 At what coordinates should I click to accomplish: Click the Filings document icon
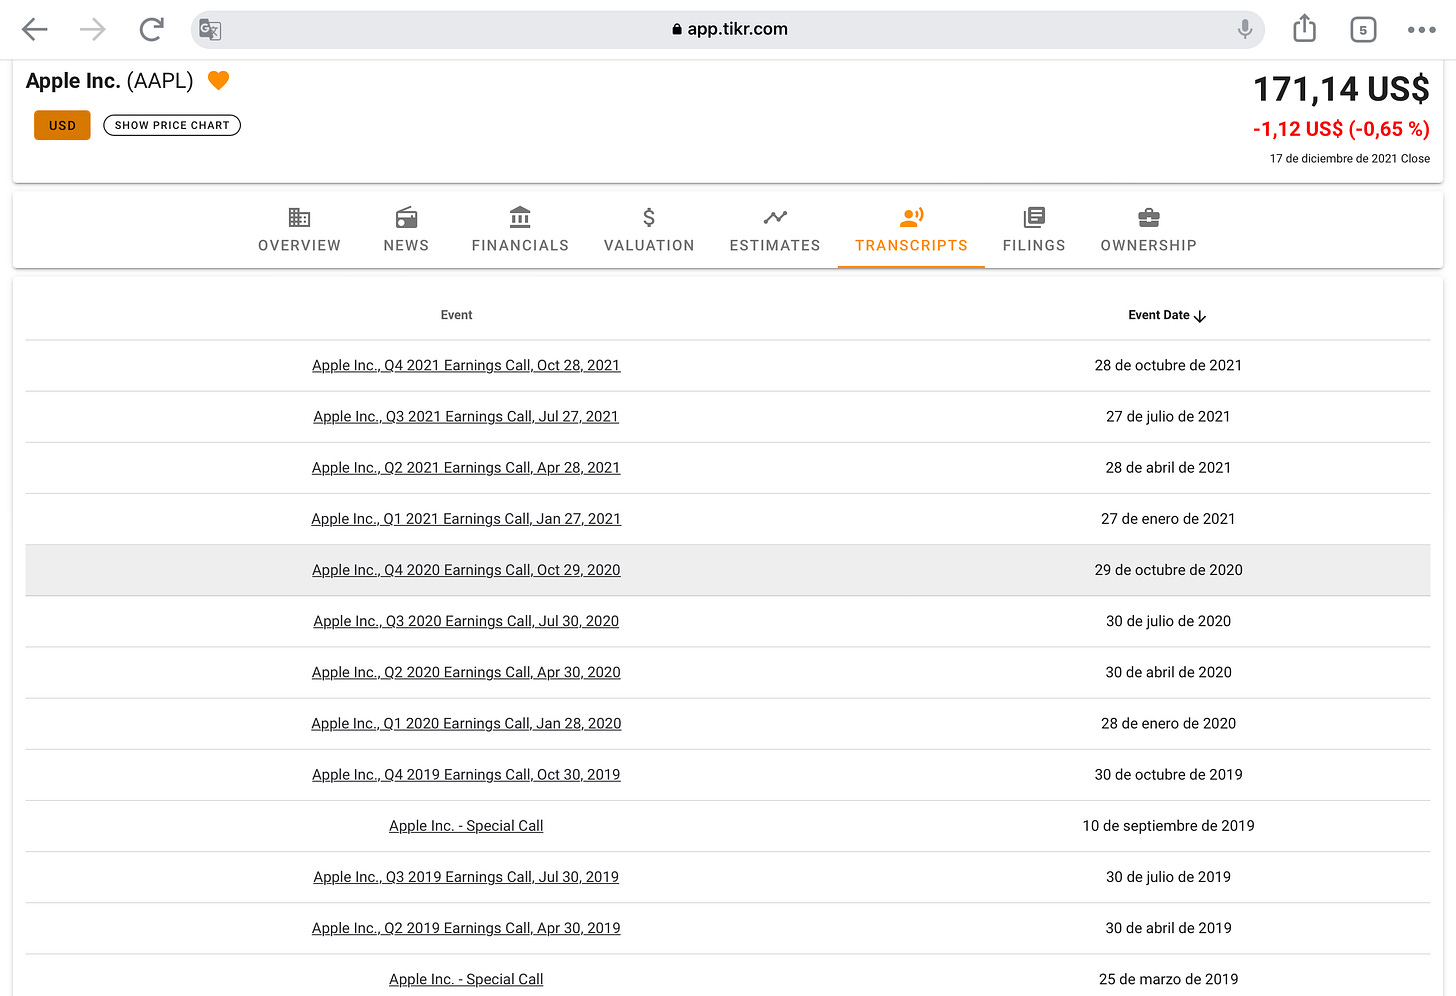click(x=1034, y=217)
